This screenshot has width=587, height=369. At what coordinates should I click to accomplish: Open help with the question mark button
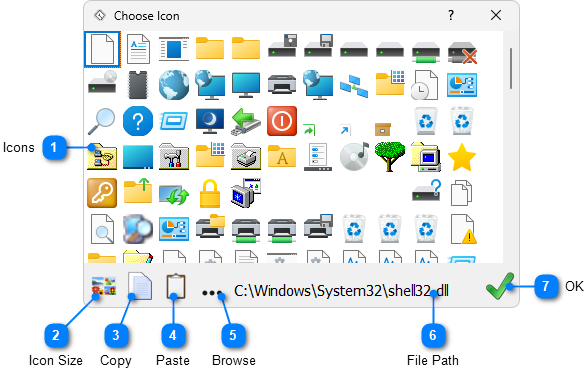pos(451,15)
